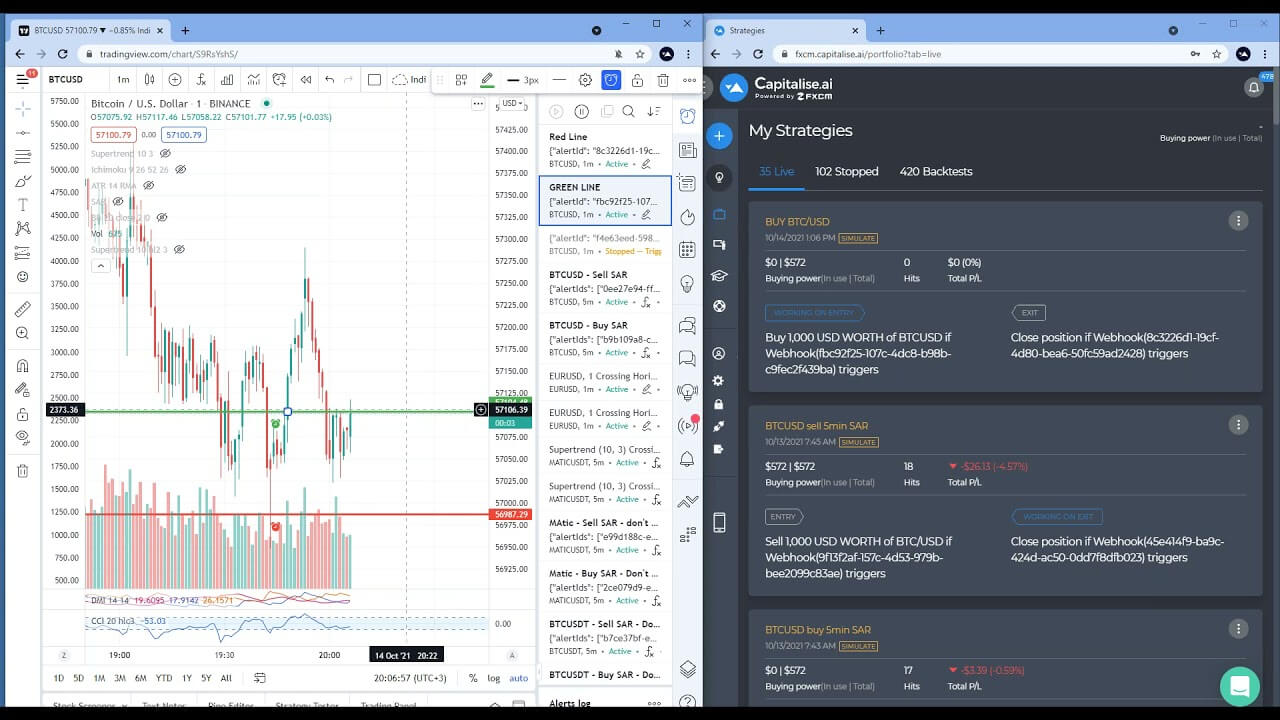The height and width of the screenshot is (720, 1280).
Task: Open notifications bell in TradingView sidebar
Action: pyautogui.click(x=687, y=459)
